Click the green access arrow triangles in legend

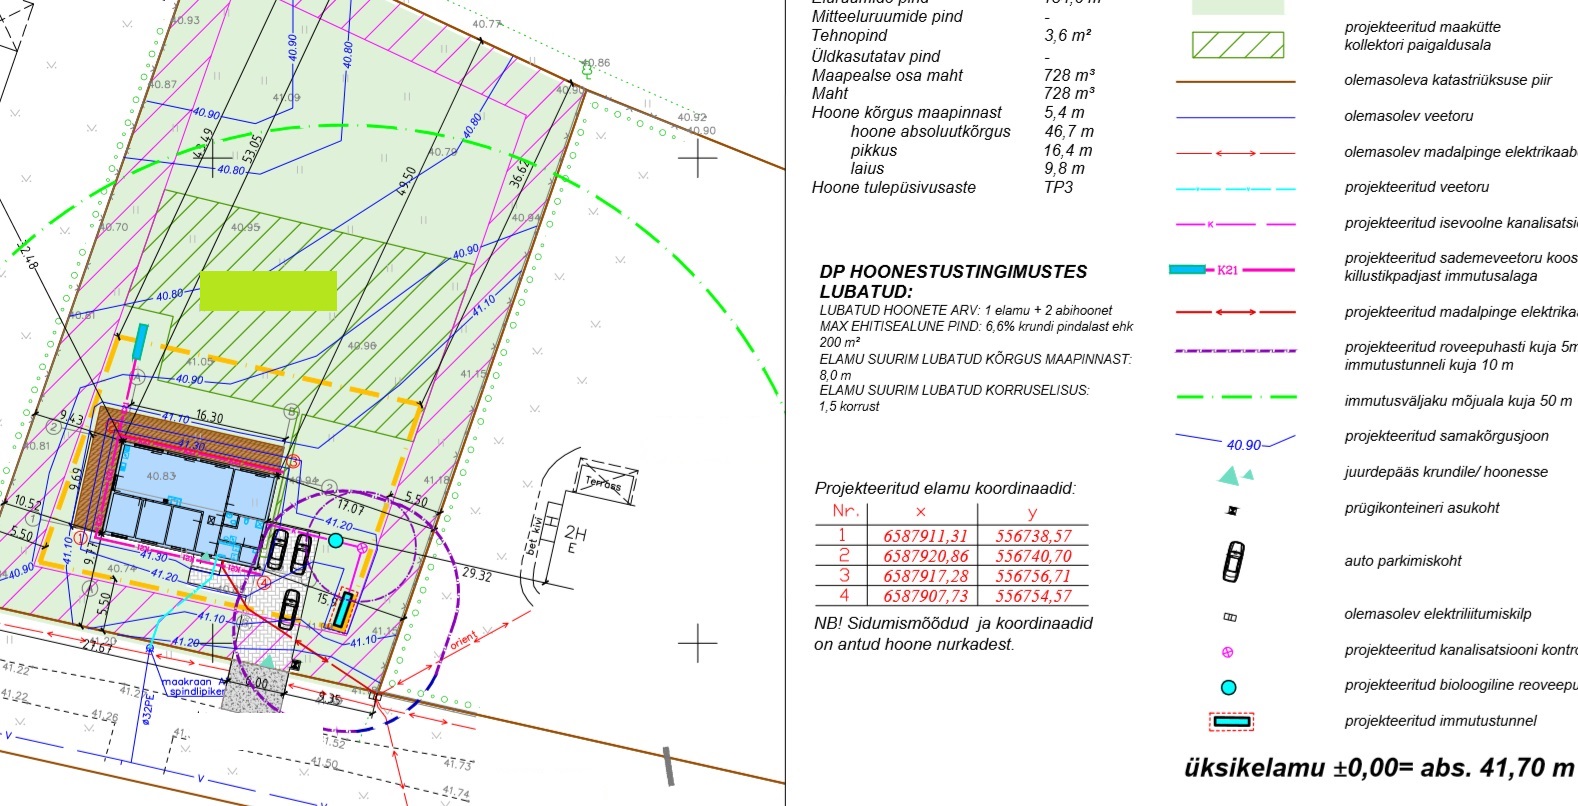1235,475
